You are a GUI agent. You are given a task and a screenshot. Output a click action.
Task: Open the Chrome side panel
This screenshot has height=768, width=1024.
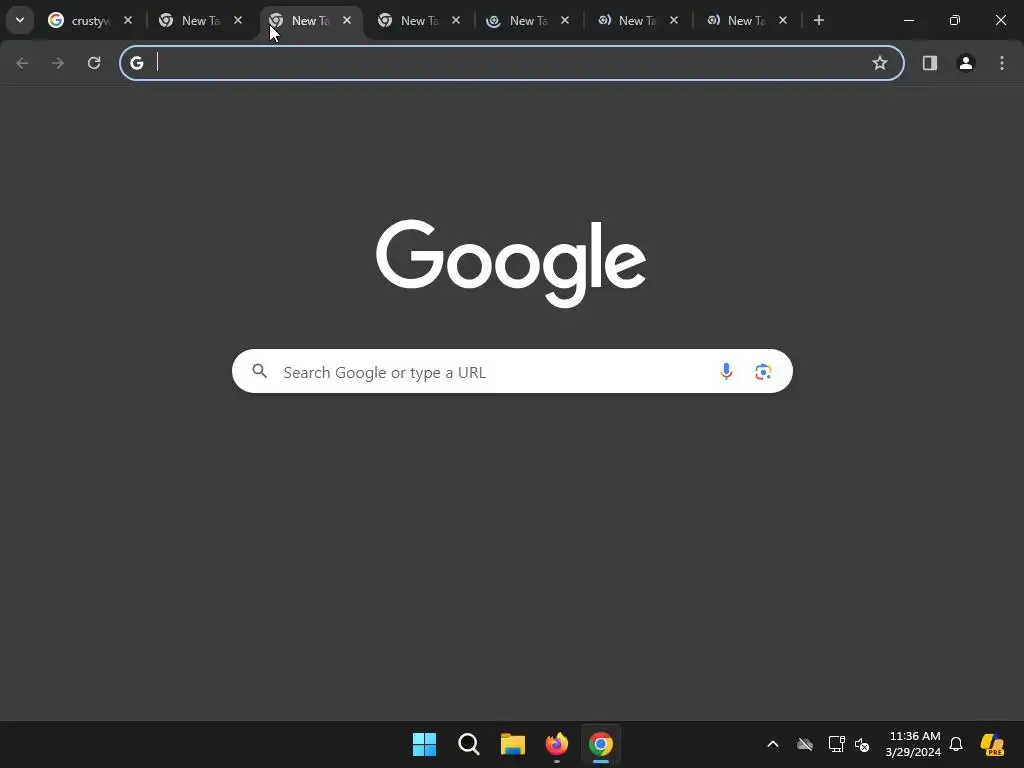[930, 63]
